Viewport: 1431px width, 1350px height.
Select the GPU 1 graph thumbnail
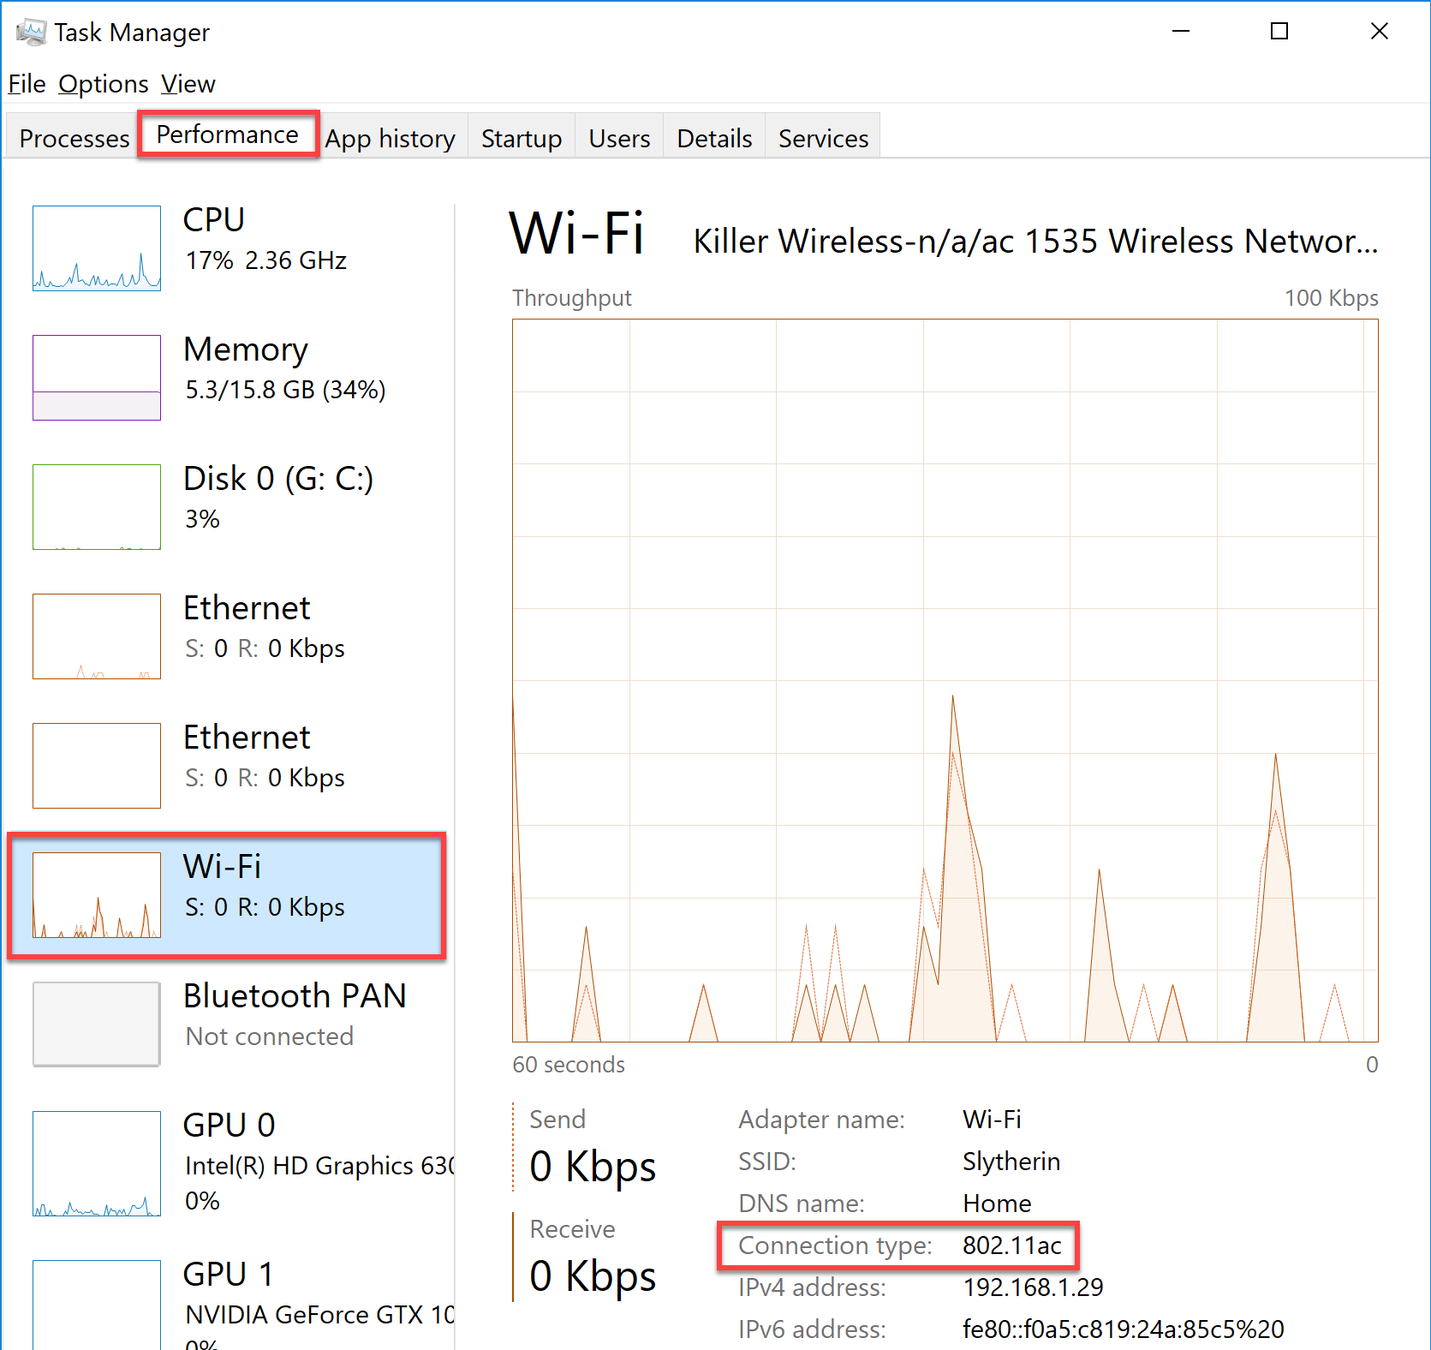click(96, 1304)
